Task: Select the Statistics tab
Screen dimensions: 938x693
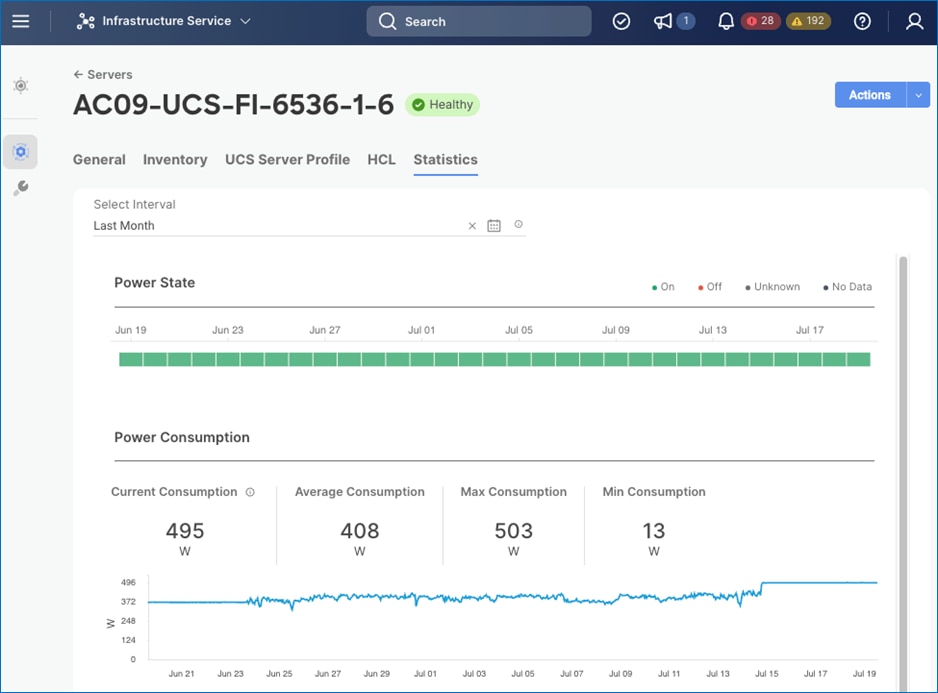Action: (446, 160)
